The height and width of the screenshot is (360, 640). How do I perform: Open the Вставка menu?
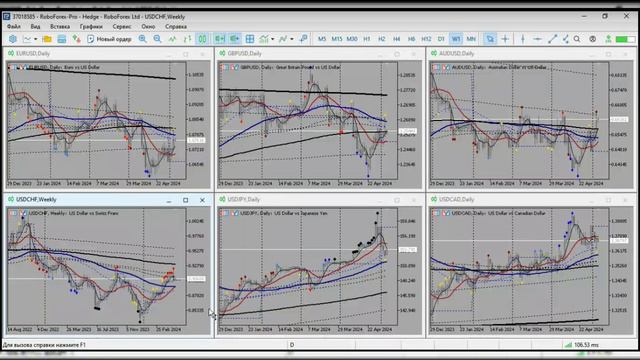click(x=60, y=27)
